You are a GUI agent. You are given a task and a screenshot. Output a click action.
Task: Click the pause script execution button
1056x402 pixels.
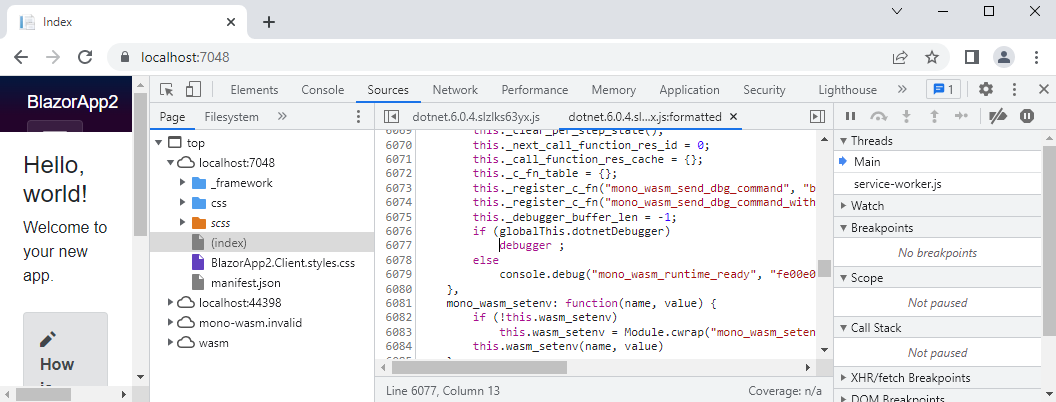pyautogui.click(x=851, y=116)
